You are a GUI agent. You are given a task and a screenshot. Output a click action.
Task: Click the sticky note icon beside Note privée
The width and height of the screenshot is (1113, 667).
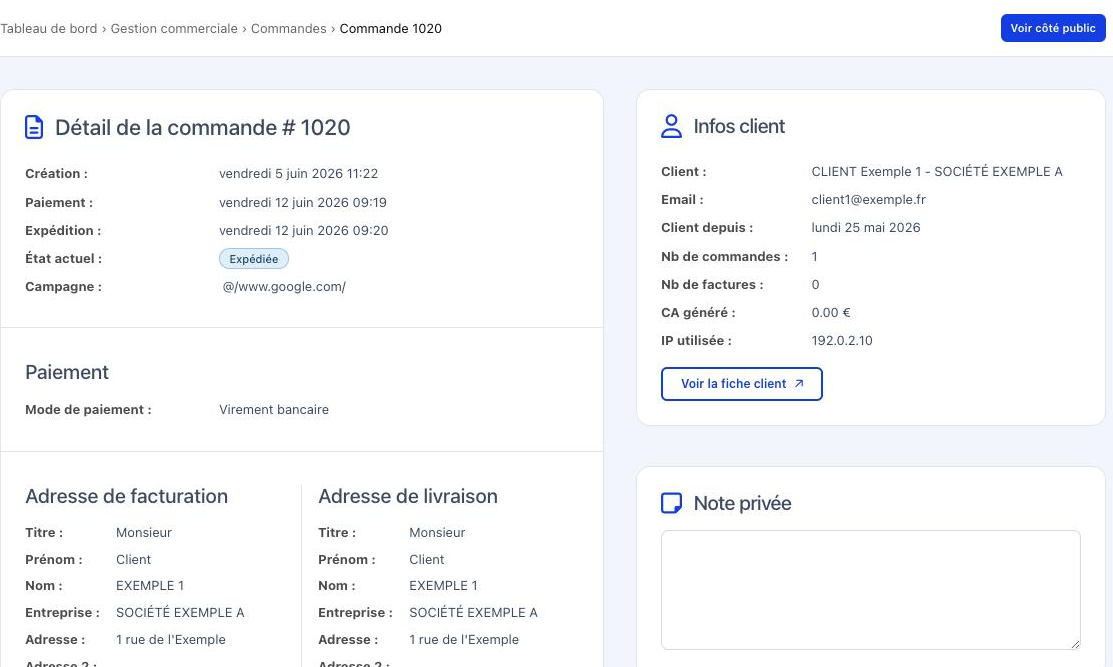coord(671,503)
